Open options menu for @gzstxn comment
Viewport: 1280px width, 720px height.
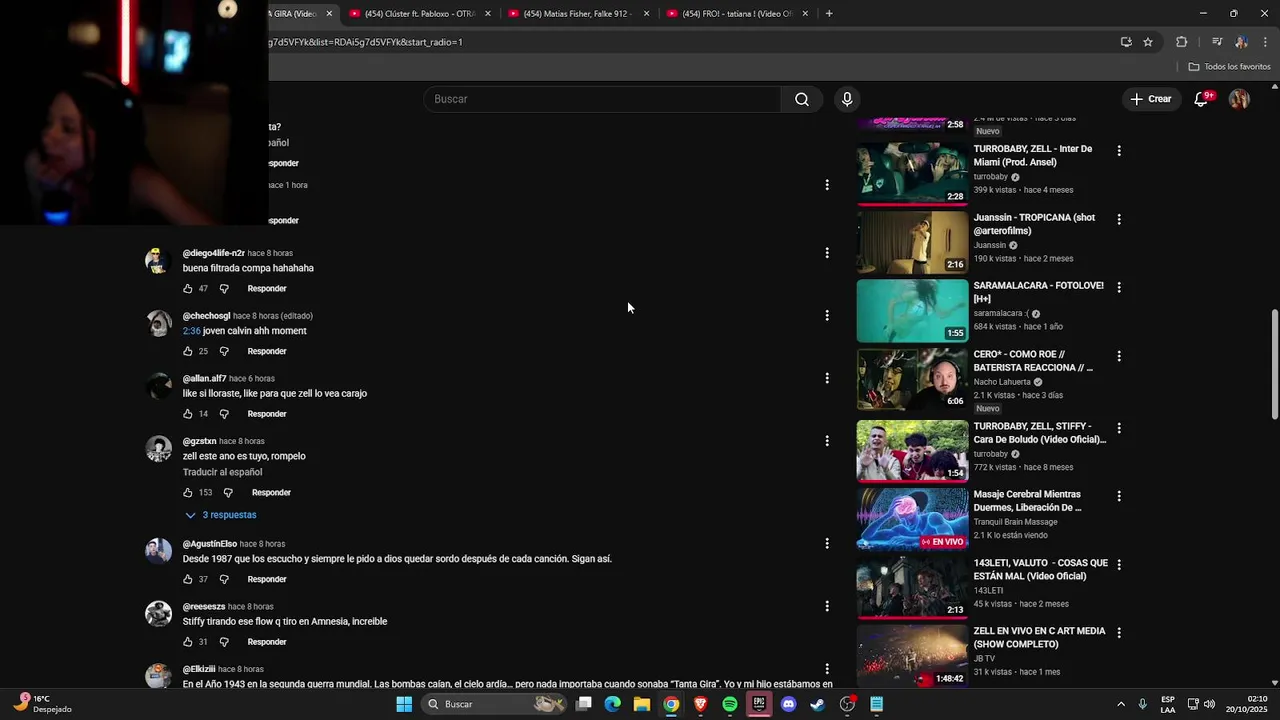[827, 441]
